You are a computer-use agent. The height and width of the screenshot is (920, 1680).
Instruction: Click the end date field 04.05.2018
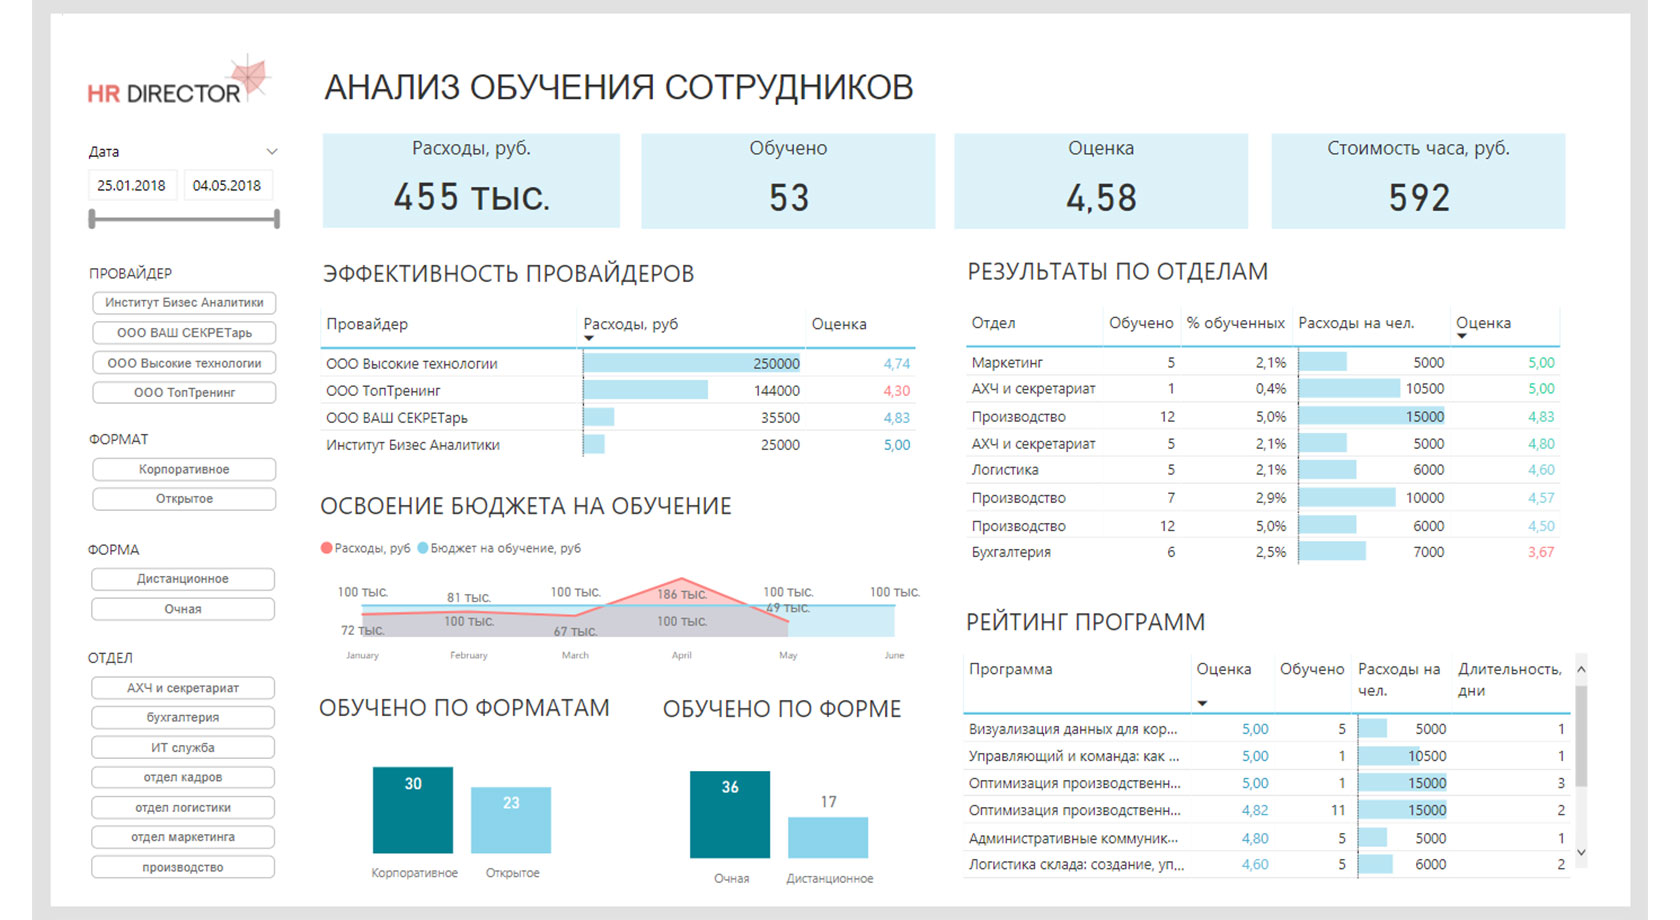[x=227, y=185]
